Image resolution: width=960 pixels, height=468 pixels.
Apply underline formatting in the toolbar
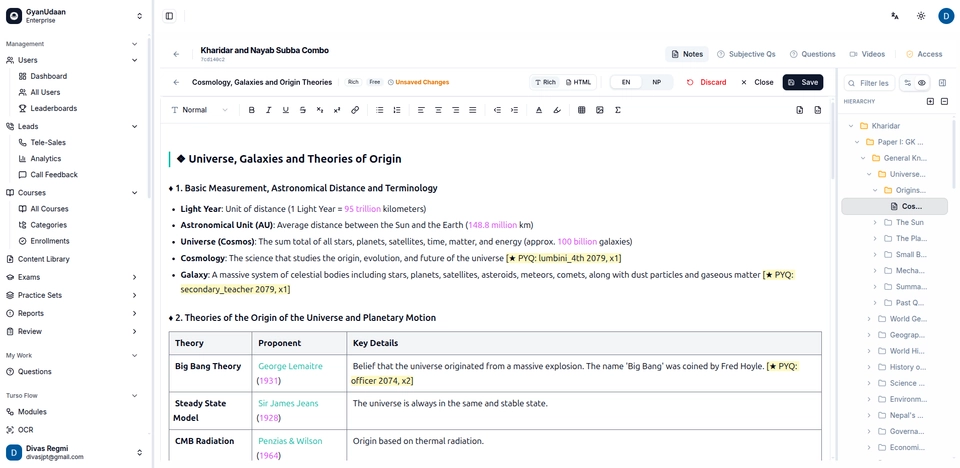pos(285,110)
